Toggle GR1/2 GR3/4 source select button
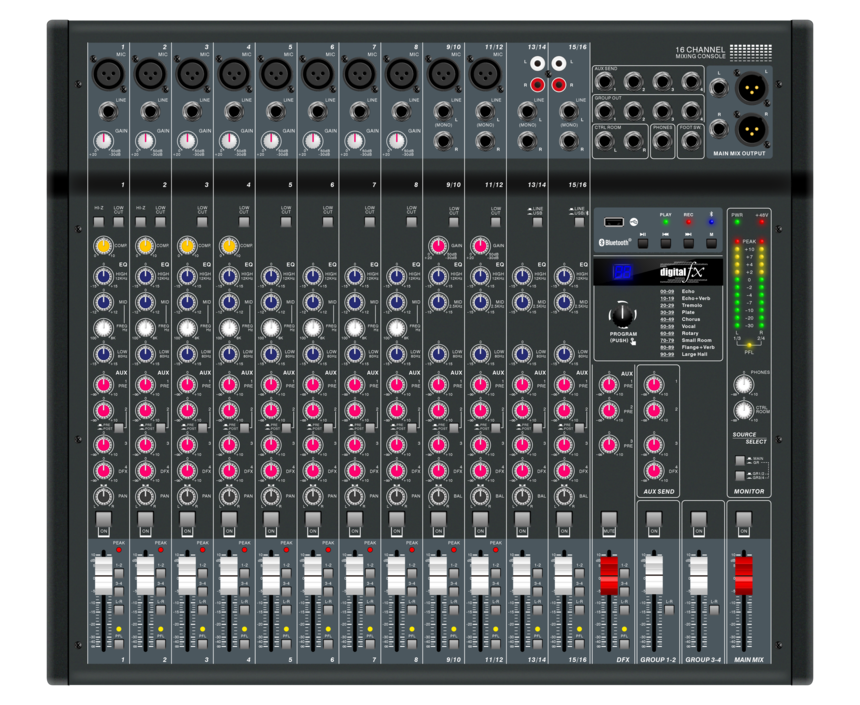Screen dimensions: 860x705 coord(740,475)
